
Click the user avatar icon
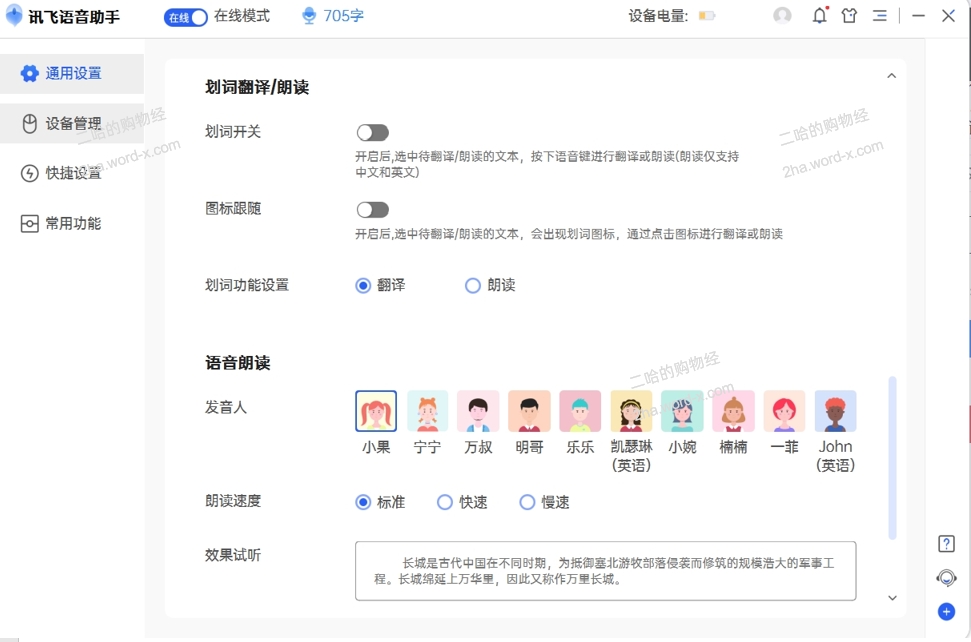(782, 16)
